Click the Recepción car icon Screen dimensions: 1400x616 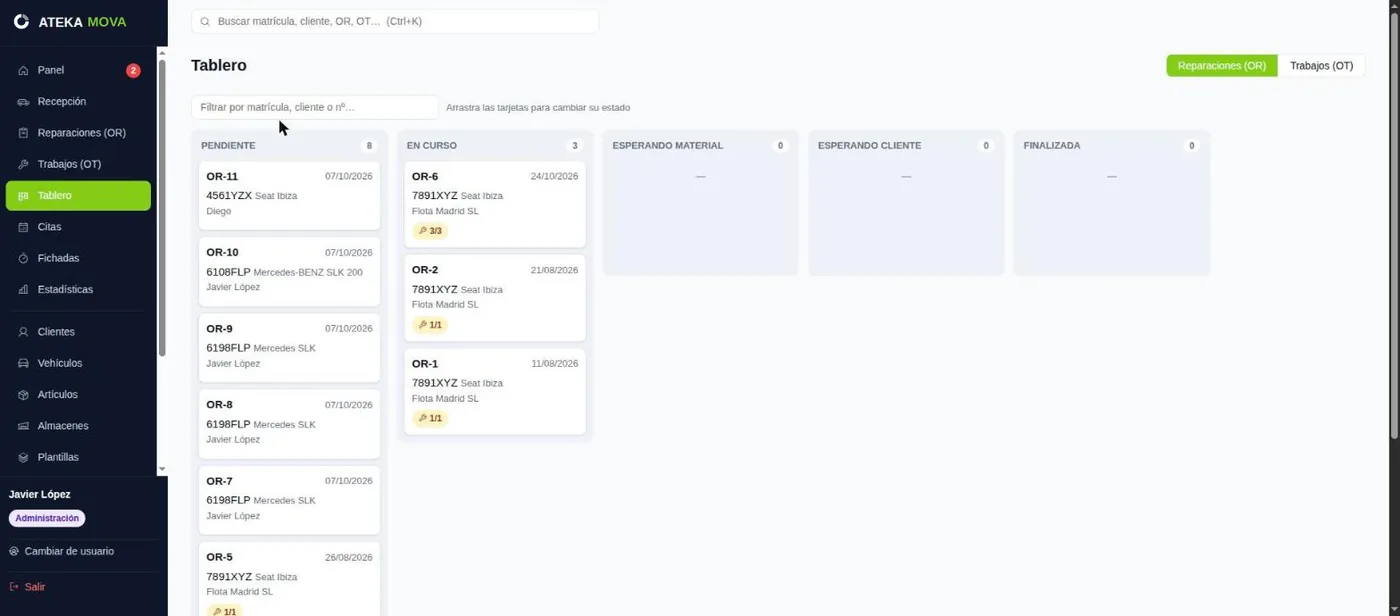[24, 102]
